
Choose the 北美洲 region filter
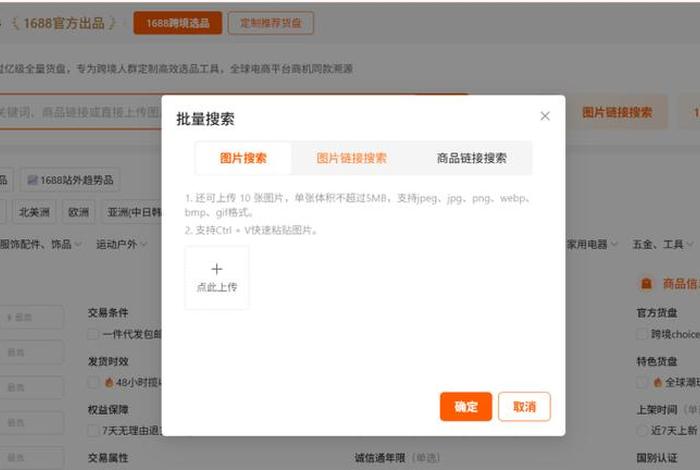point(34,212)
